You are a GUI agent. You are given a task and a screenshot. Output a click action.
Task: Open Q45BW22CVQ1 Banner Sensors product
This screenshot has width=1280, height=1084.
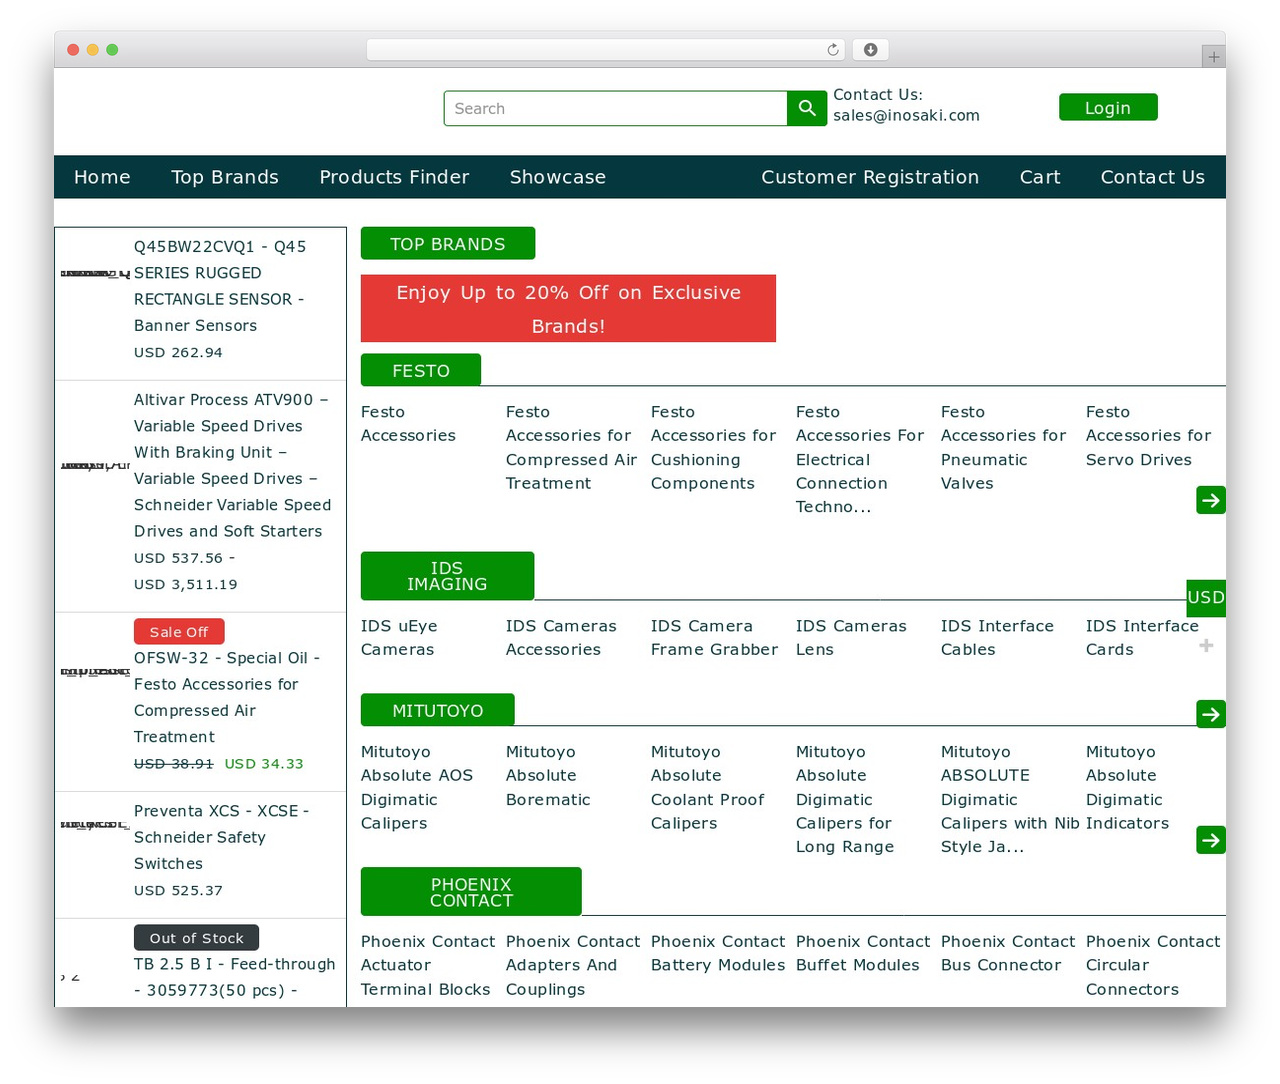[220, 286]
